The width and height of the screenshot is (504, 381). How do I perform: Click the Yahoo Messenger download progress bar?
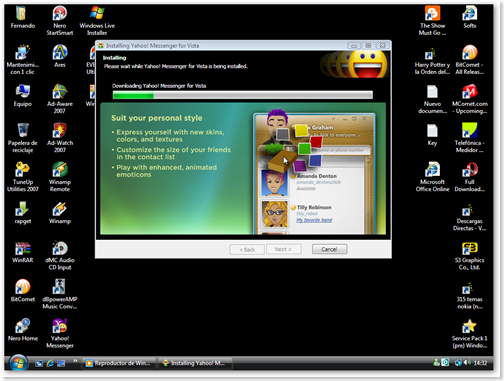tap(243, 95)
